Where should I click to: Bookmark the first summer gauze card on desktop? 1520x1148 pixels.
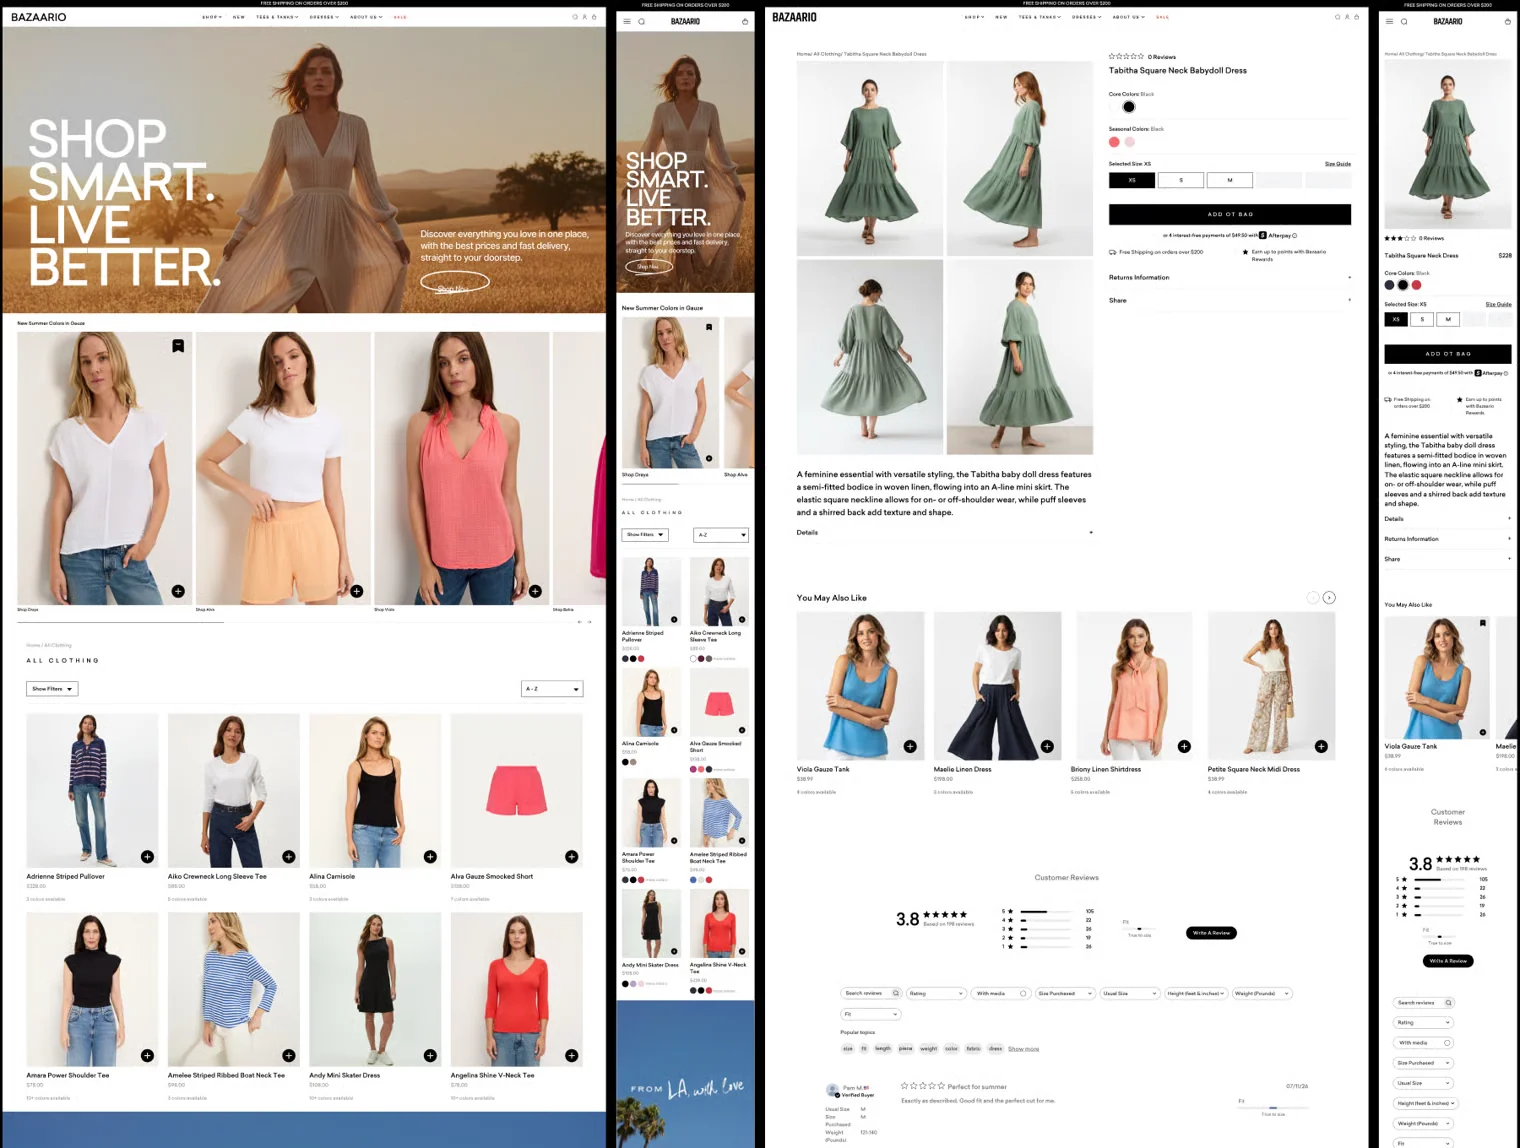(178, 346)
